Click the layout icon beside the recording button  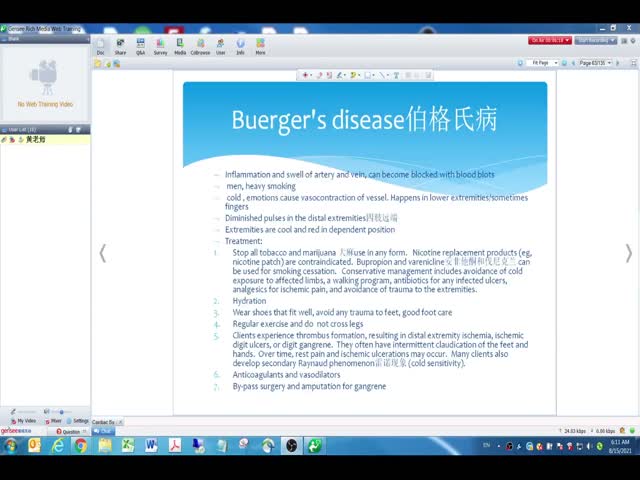(624, 40)
